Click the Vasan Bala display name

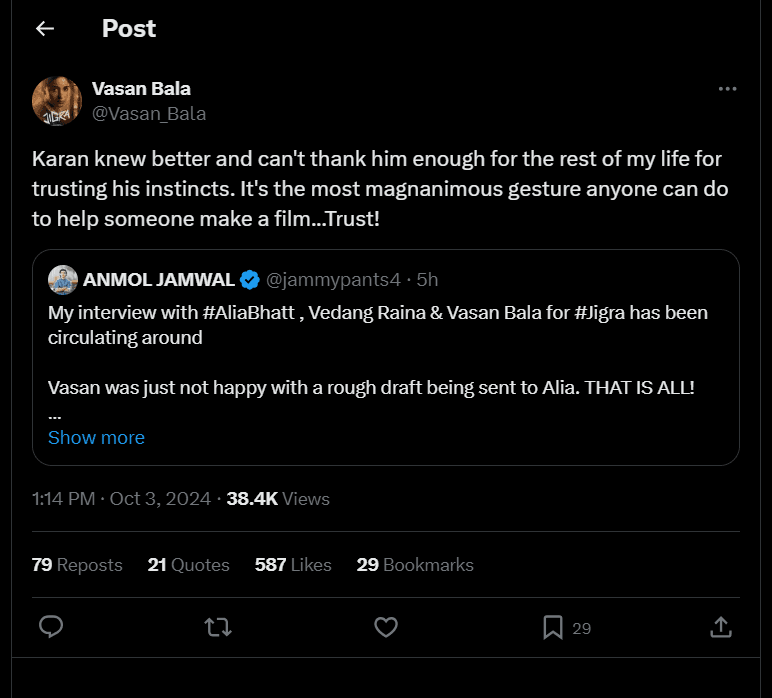[141, 89]
